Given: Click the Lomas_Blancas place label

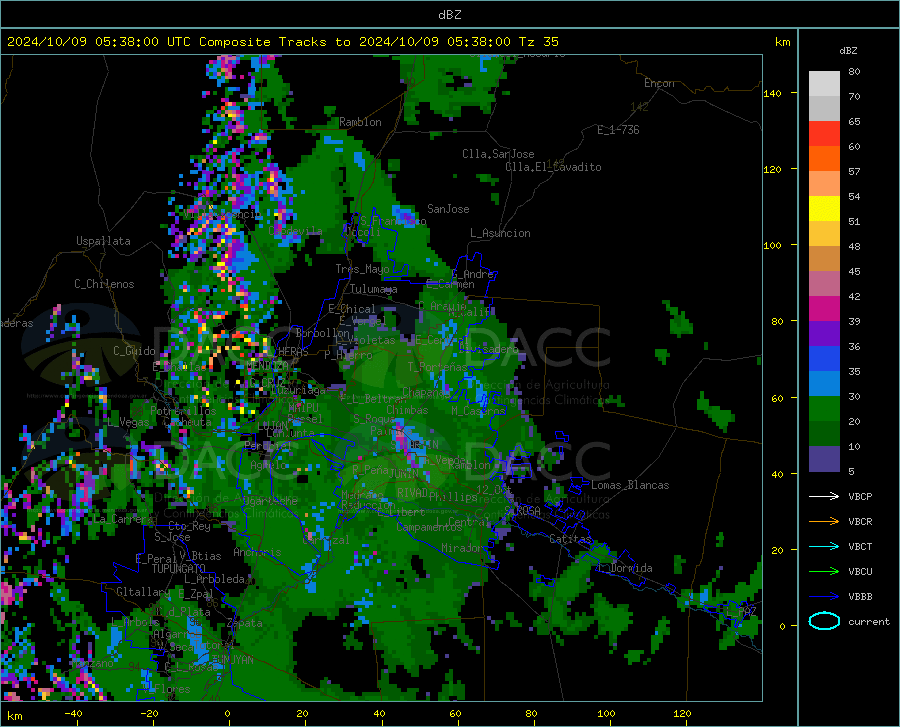Looking at the screenshot, I should (x=630, y=485).
